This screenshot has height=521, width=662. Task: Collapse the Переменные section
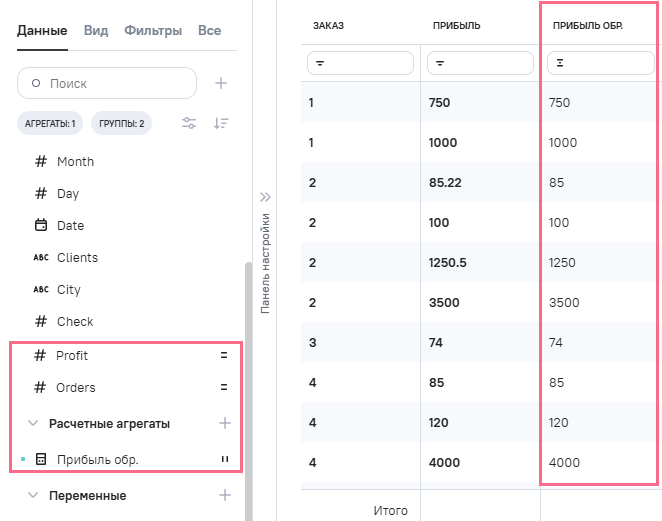pos(33,495)
